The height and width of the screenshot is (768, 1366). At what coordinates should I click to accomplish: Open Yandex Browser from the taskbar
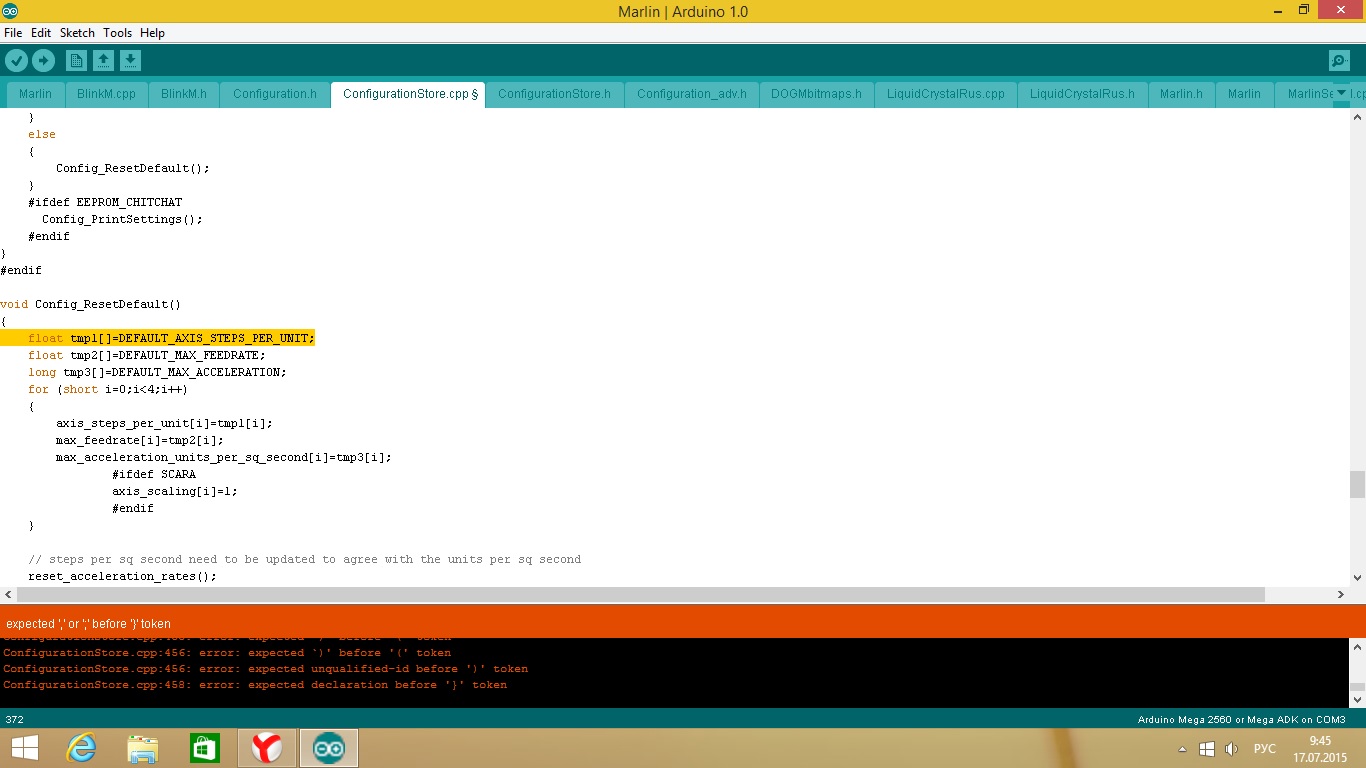266,748
